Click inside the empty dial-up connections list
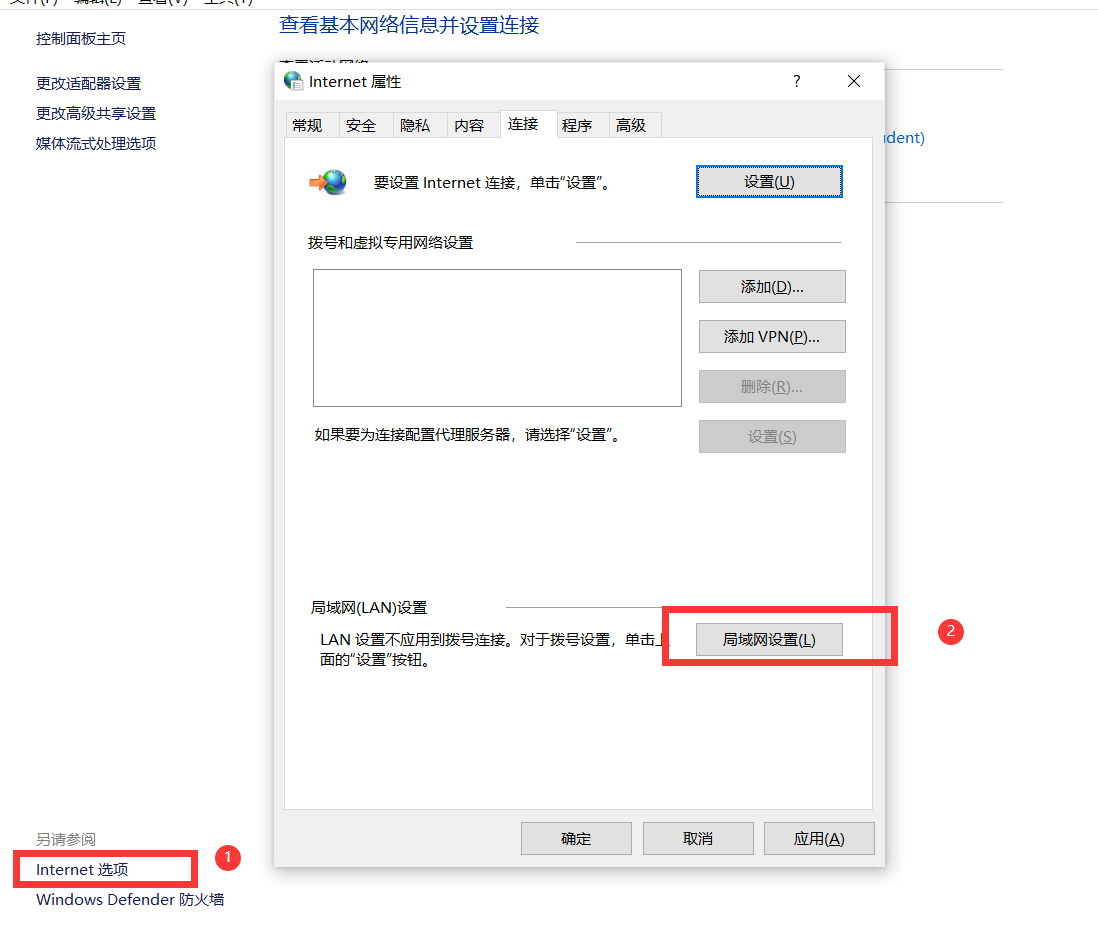This screenshot has width=1098, height=926. click(497, 337)
